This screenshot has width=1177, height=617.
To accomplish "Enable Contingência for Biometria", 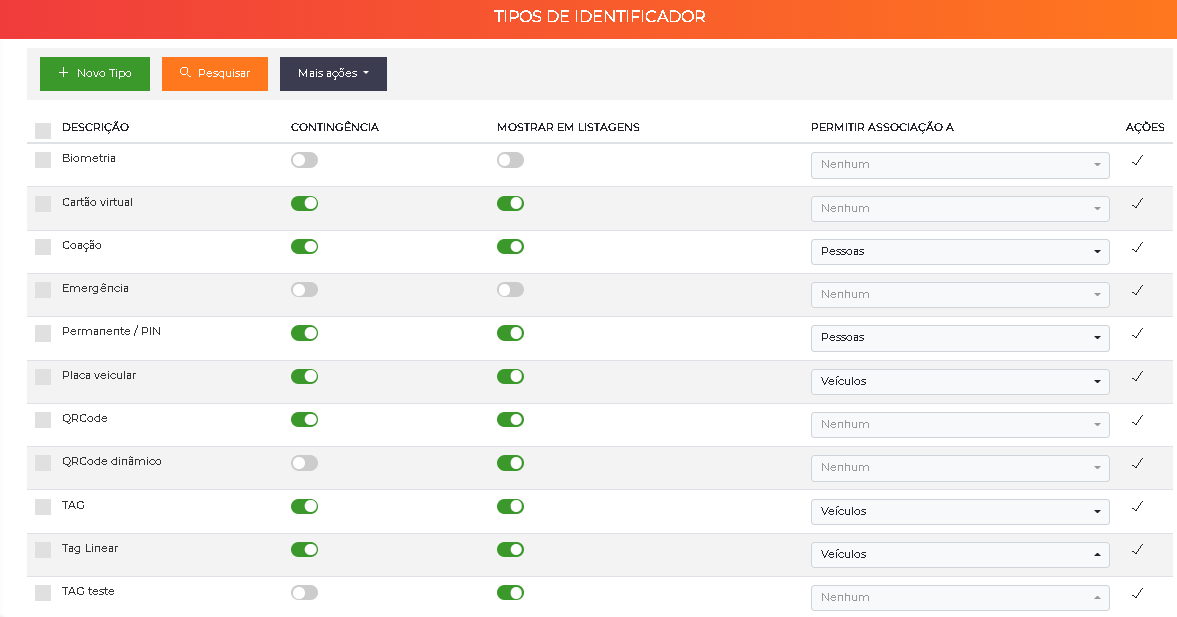I will click(304, 160).
